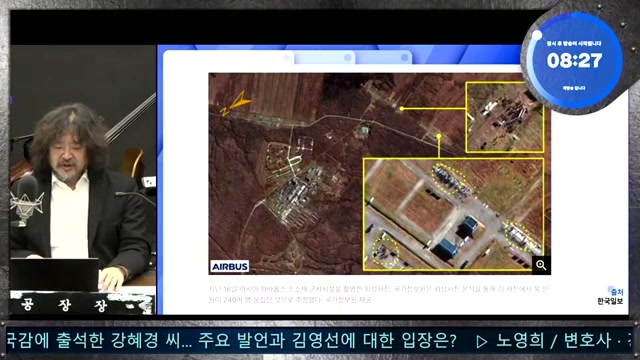
Task: Open the upper-right inset satellite thumbnail
Action: click(505, 117)
